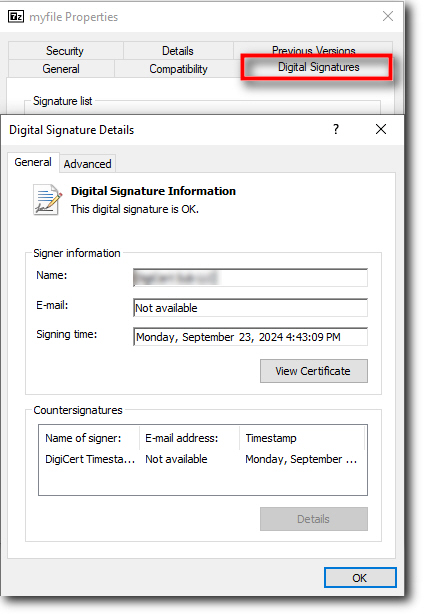Click the E-mail address column header
The image size is (424, 614).
click(x=189, y=438)
